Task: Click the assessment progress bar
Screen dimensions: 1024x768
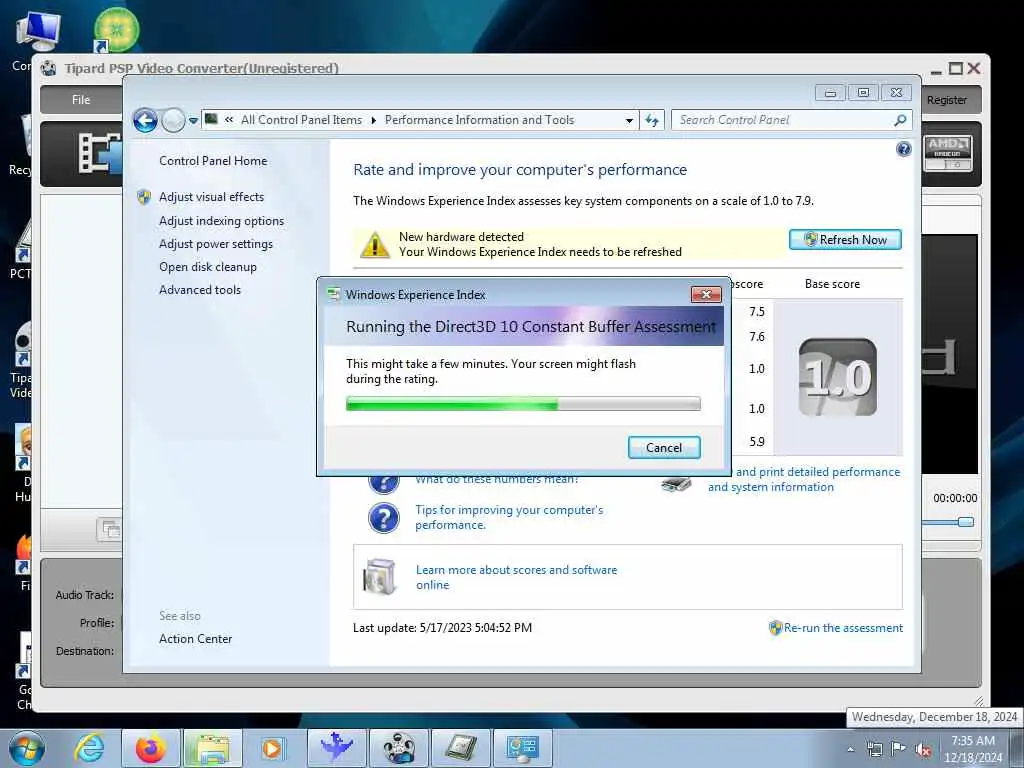Action: [523, 404]
